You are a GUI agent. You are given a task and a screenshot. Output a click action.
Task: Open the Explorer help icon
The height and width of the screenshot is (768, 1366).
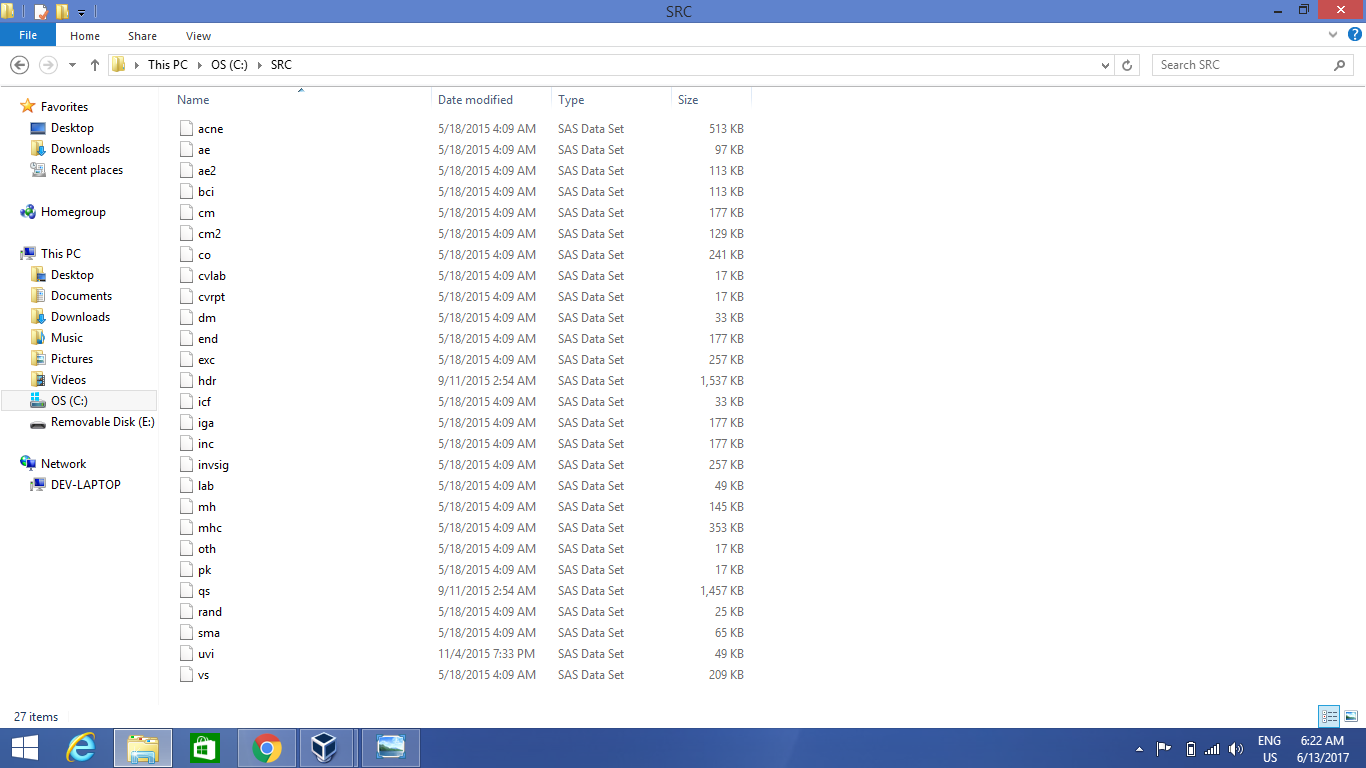1354,35
